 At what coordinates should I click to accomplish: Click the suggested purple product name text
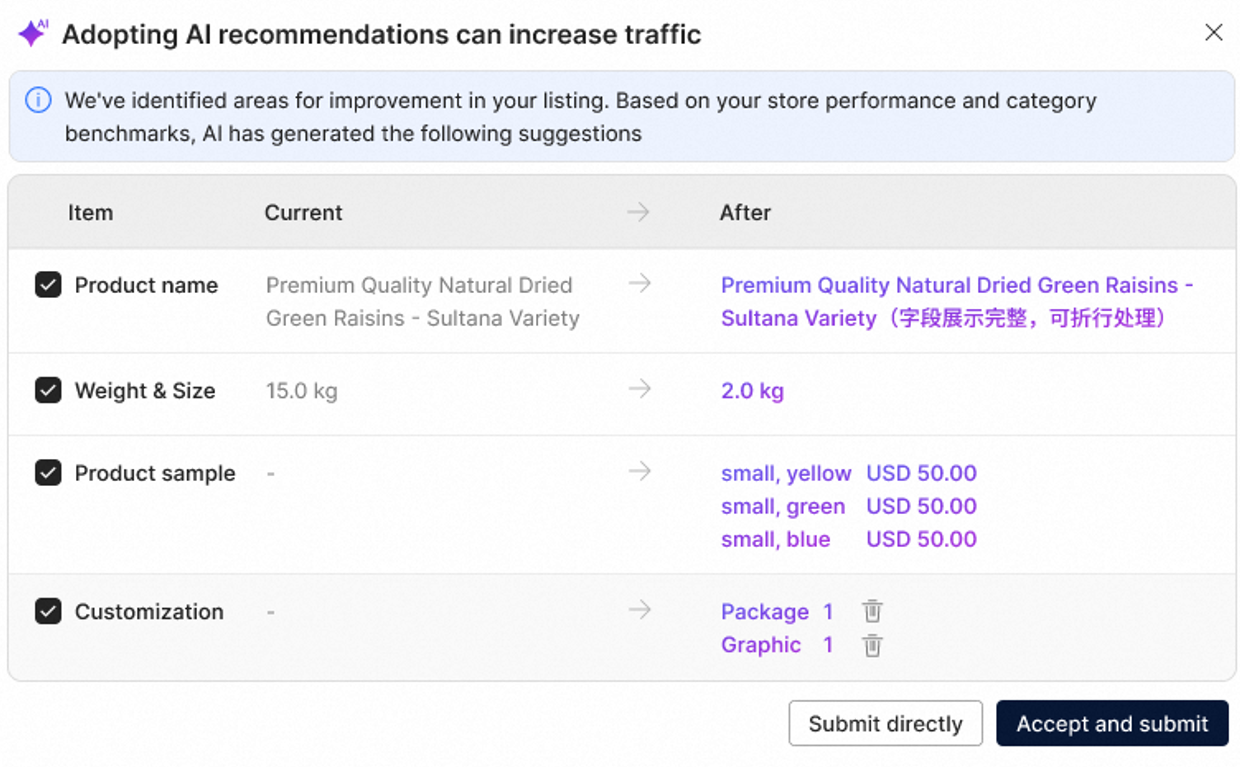[957, 302]
